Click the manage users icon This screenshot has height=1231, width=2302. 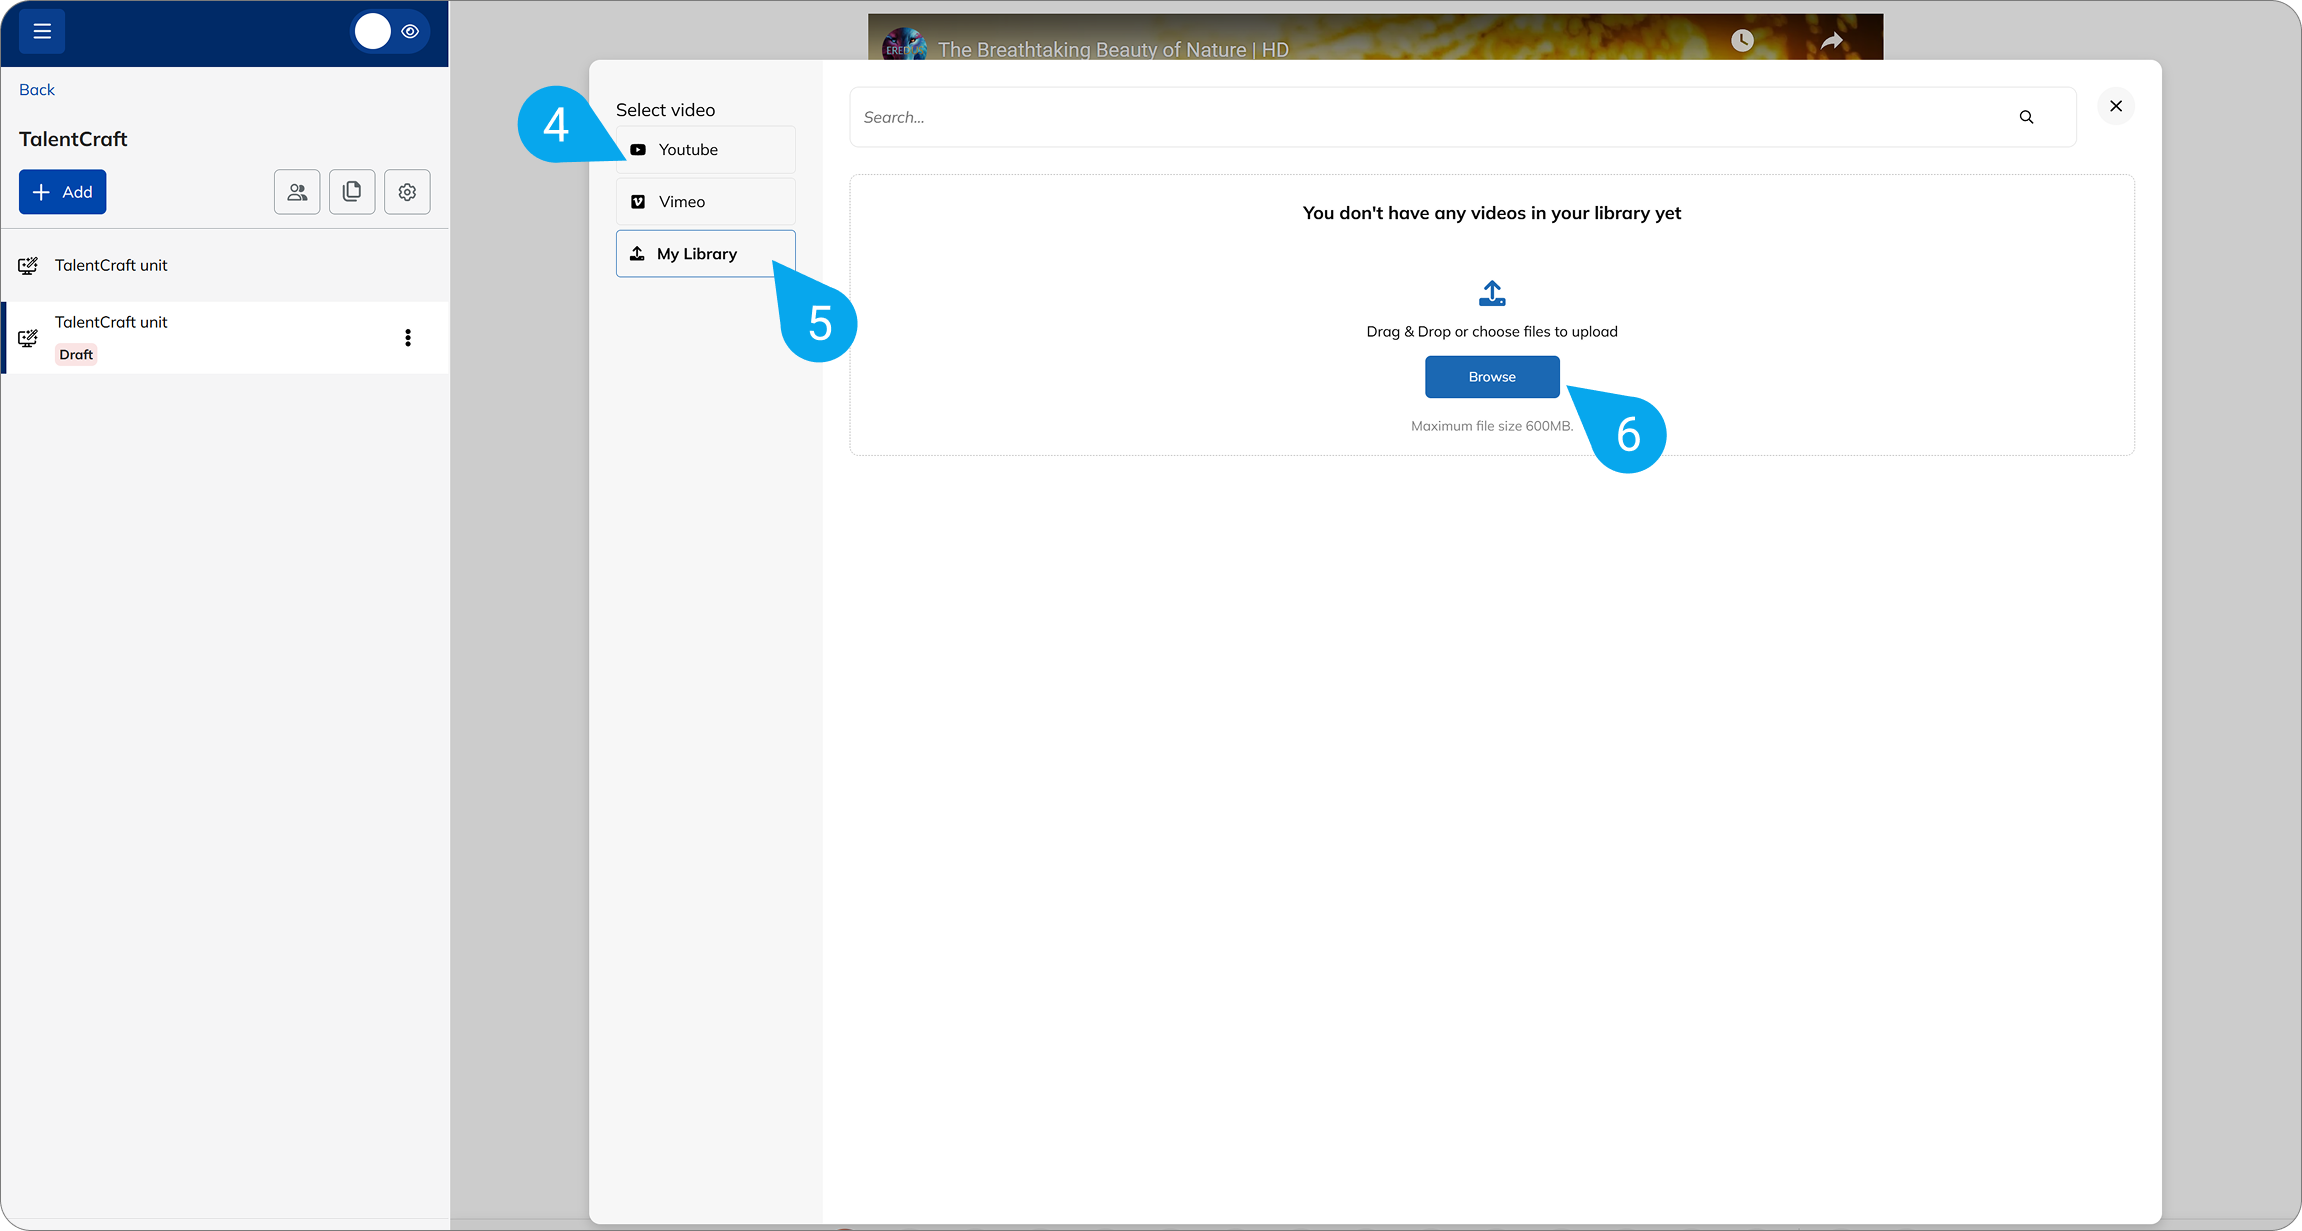coord(297,191)
